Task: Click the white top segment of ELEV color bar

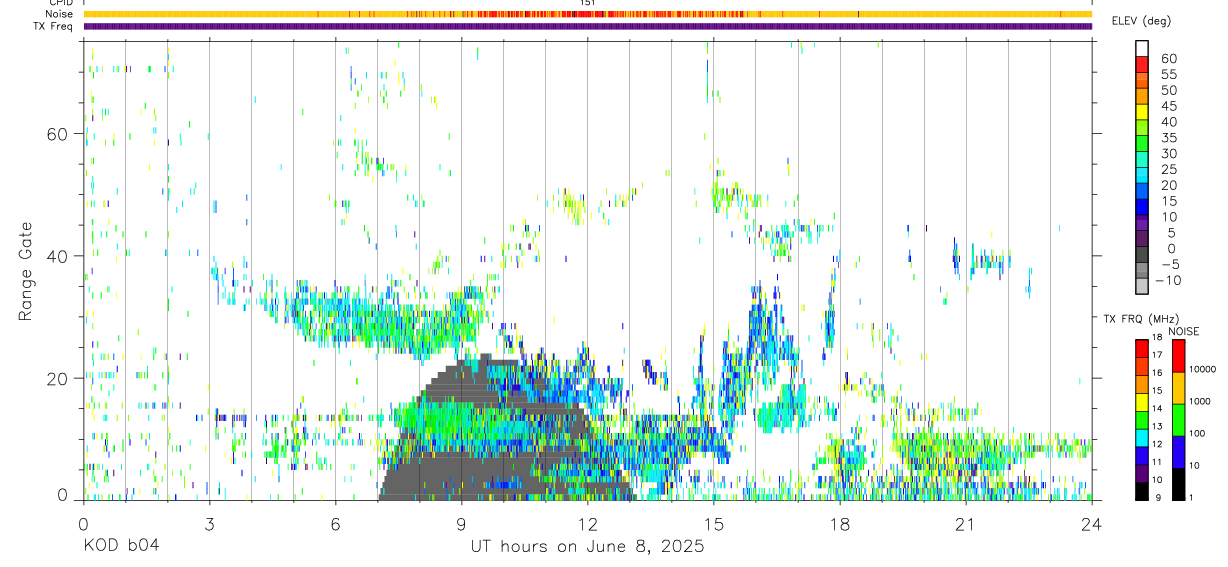Action: 1142,48
